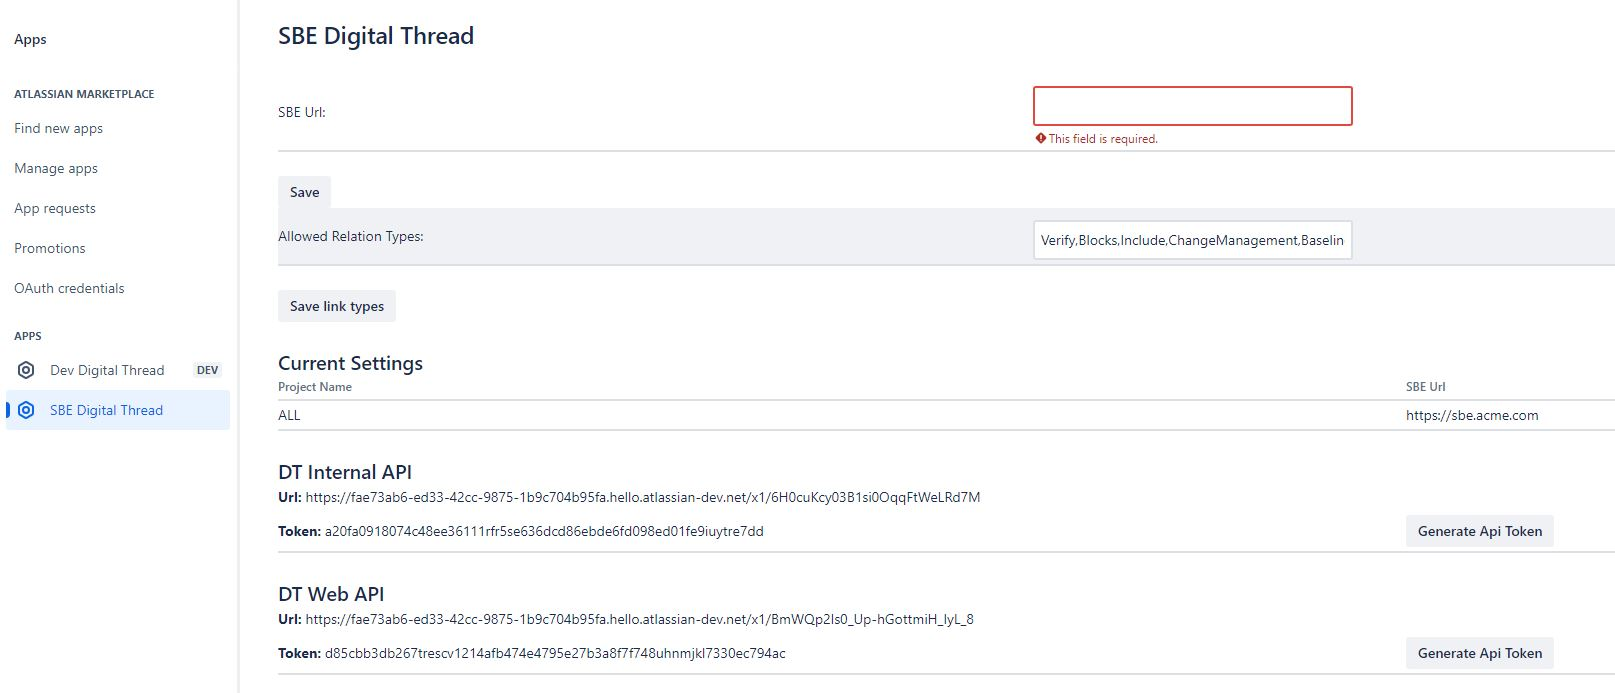Open OAuth credentials page
The width and height of the screenshot is (1615, 693).
(69, 288)
